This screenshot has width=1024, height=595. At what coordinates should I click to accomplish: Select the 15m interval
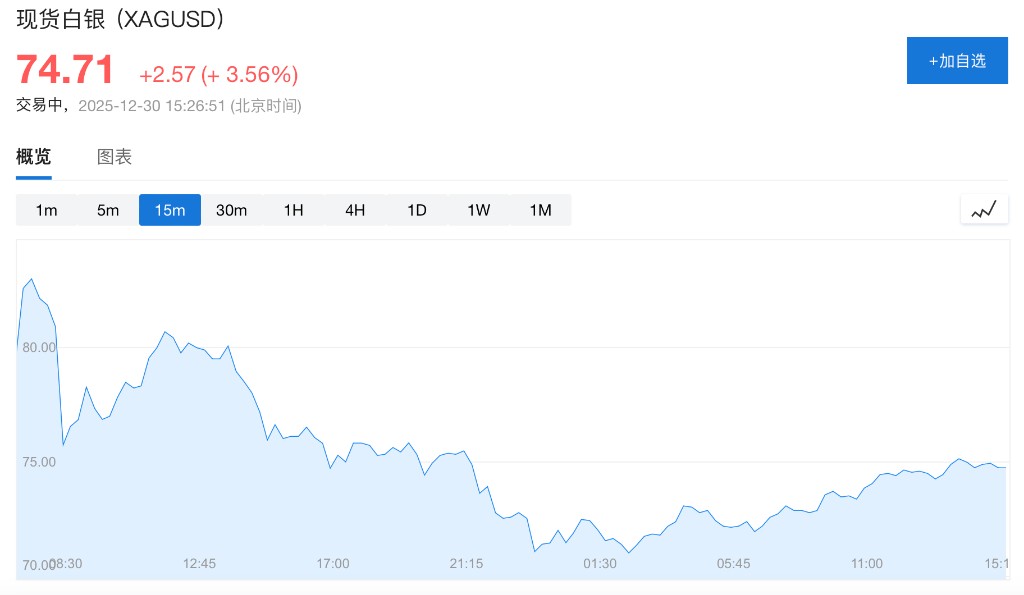click(170, 210)
